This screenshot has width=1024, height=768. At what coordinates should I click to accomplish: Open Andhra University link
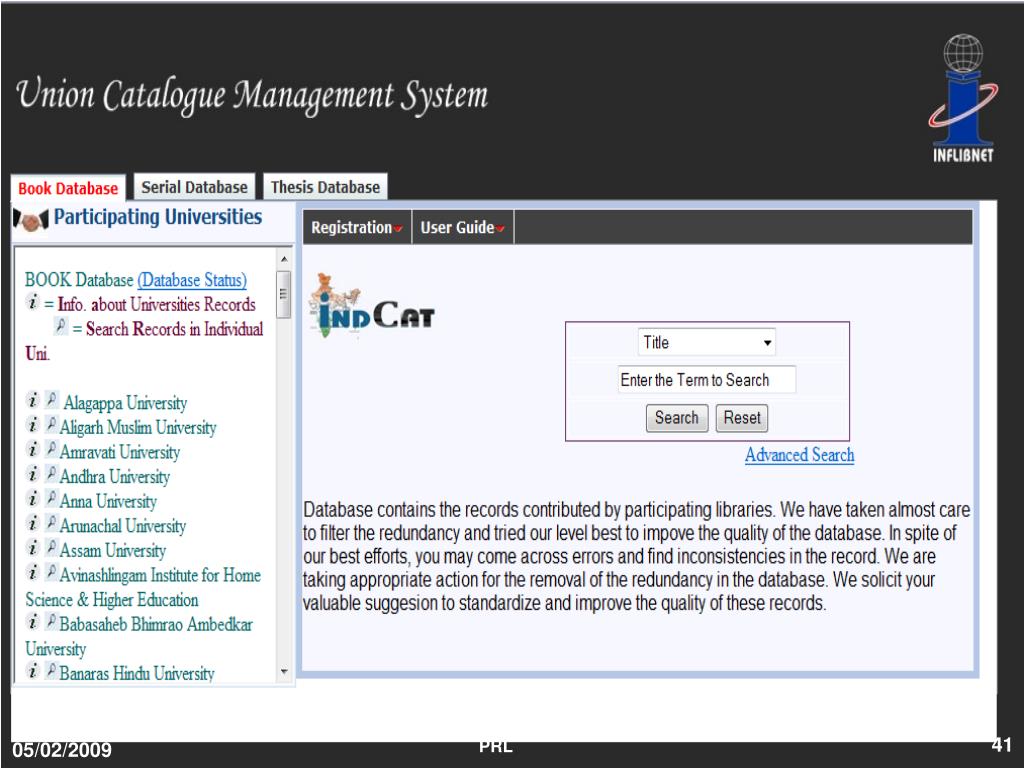[x=114, y=477]
